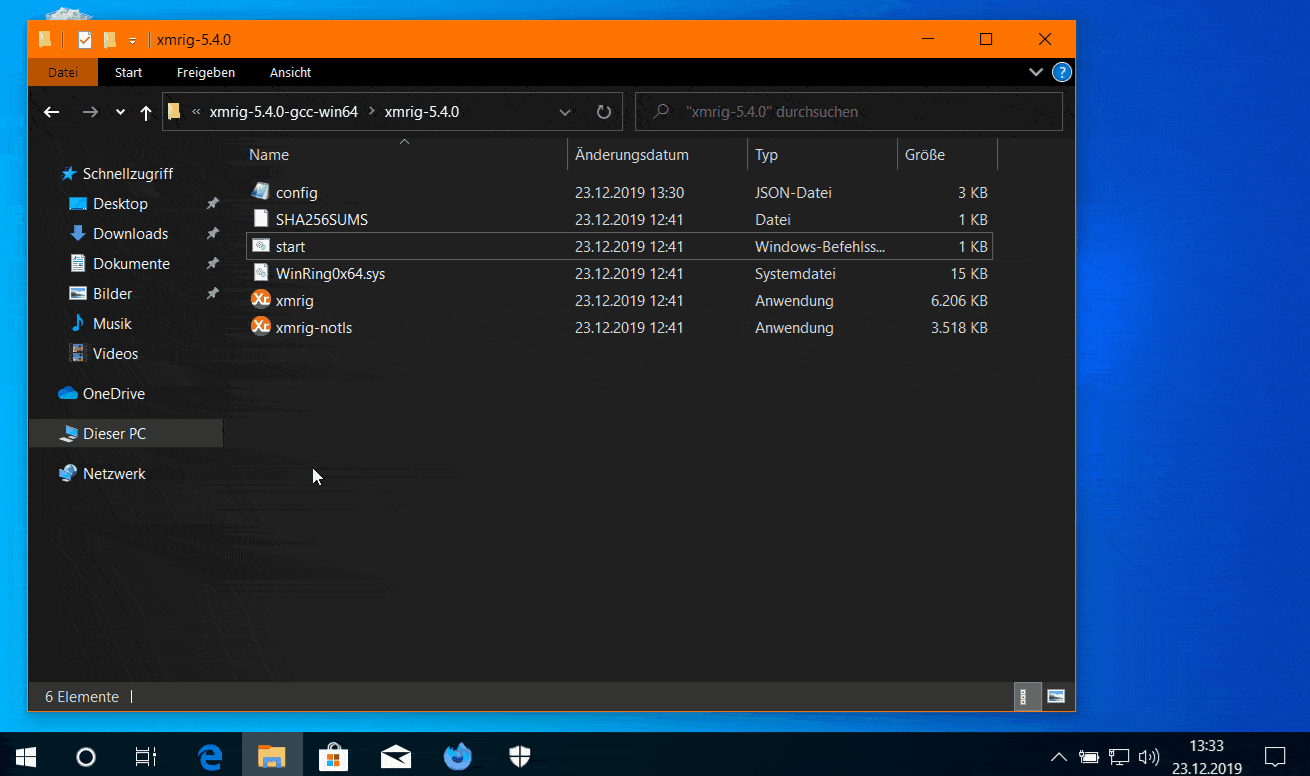
Task: Go forward with the right arrow
Action: click(90, 112)
